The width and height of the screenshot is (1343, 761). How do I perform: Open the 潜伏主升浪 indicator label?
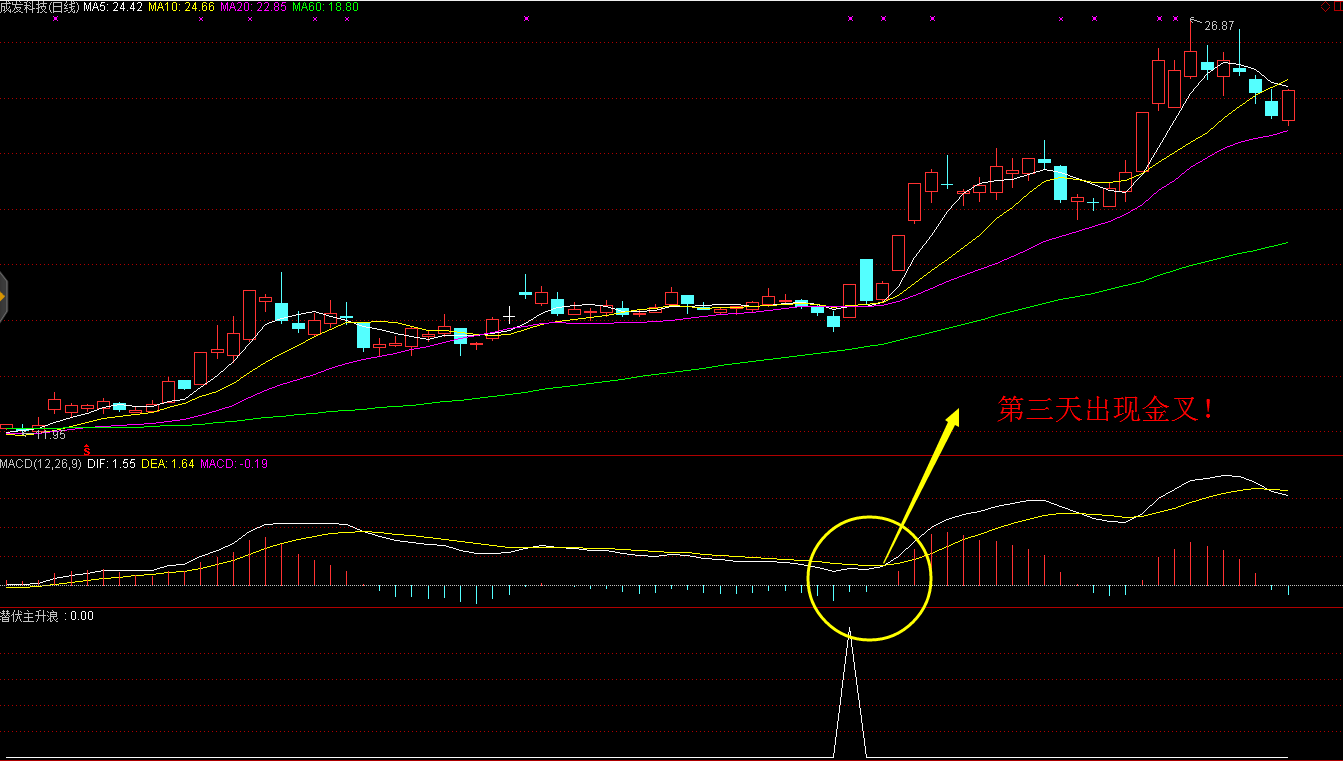30,616
